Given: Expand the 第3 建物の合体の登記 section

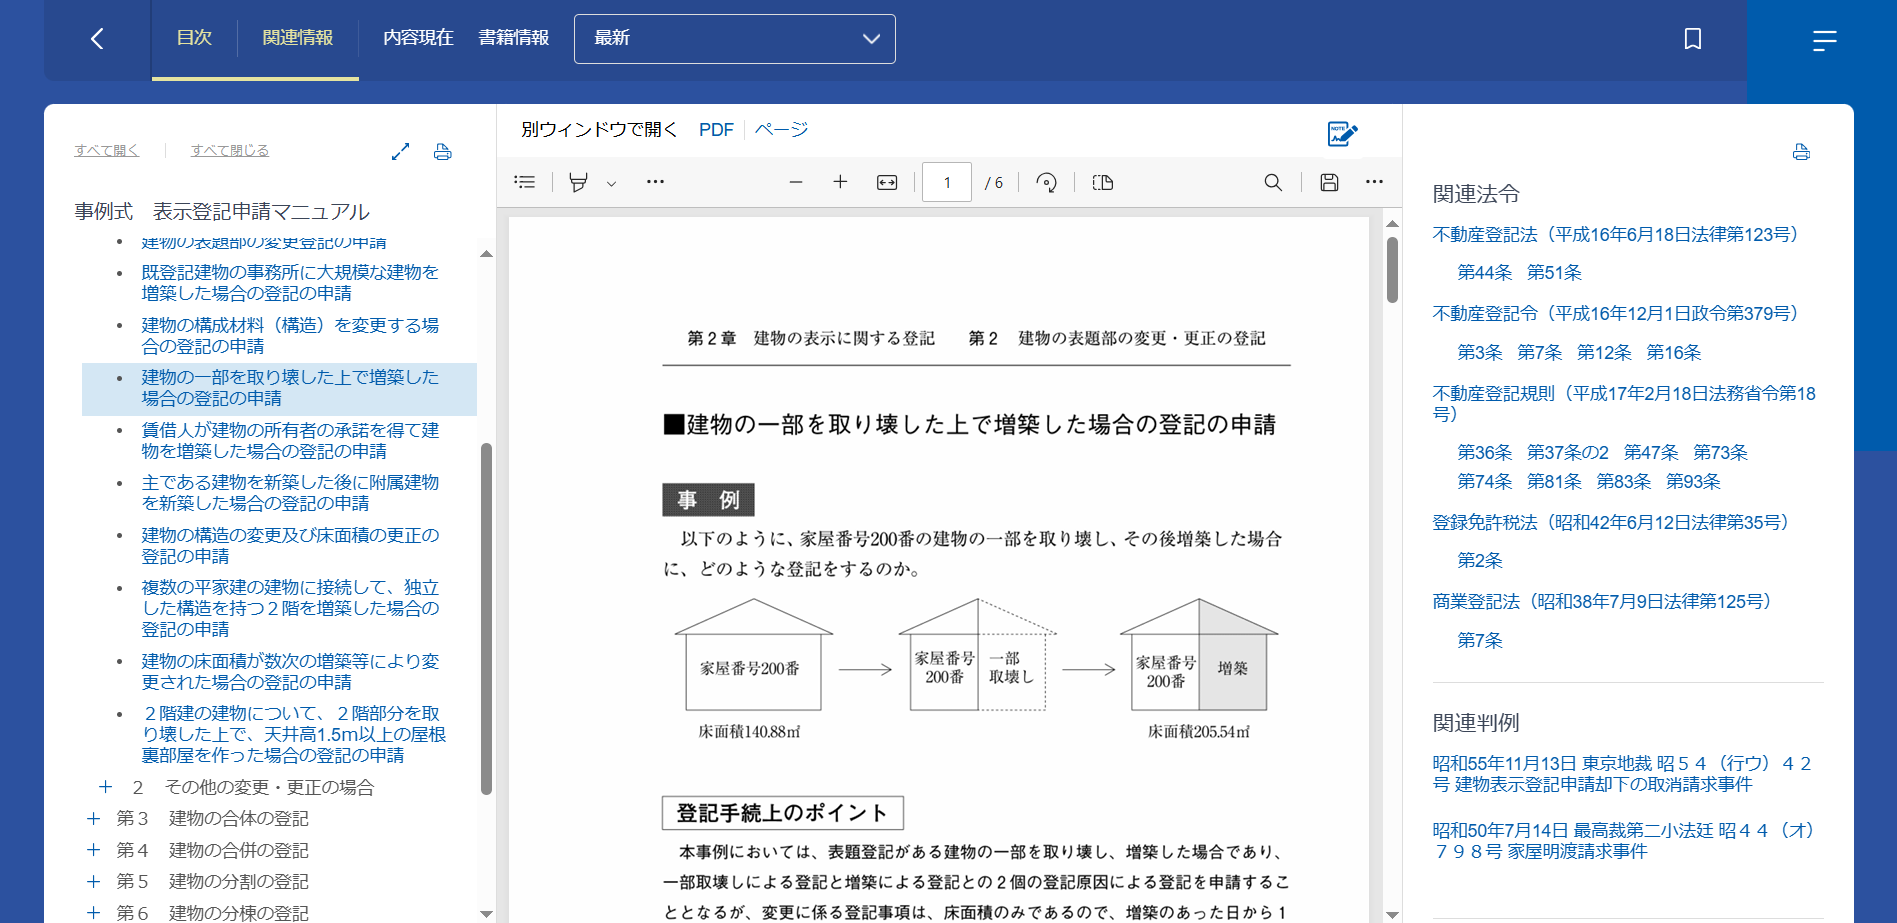Looking at the screenshot, I should pos(94,819).
